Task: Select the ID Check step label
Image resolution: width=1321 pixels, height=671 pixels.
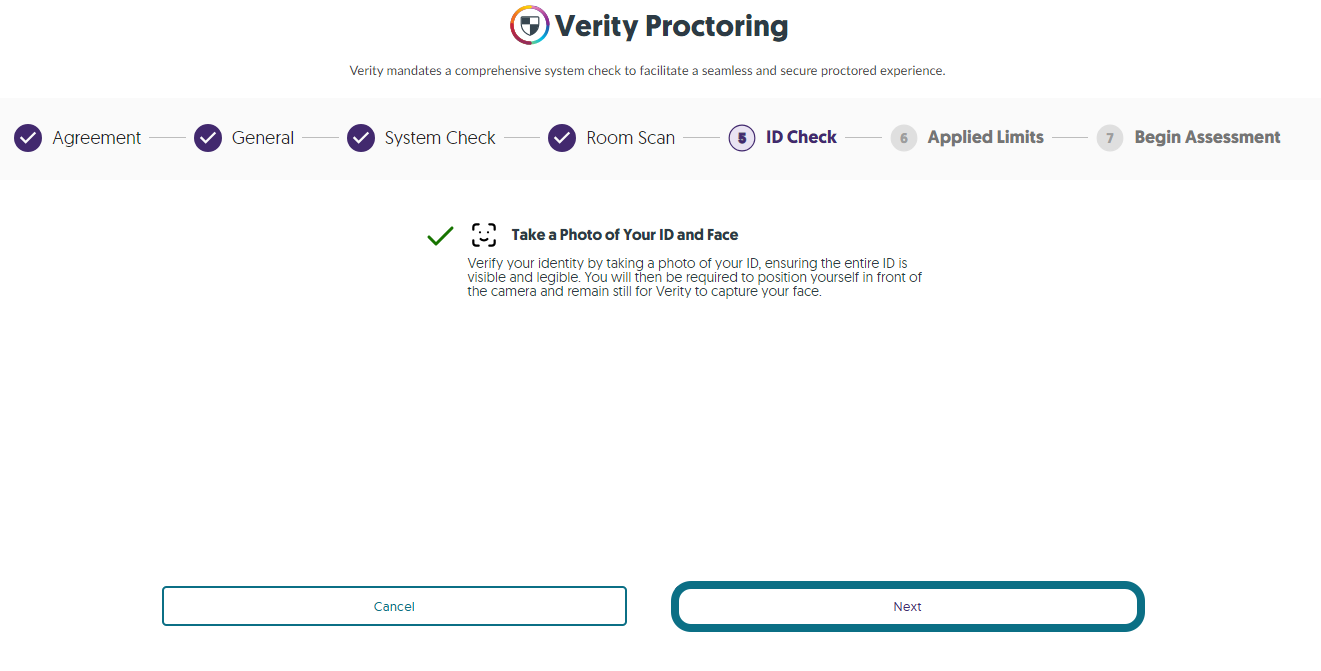Action: [x=802, y=137]
